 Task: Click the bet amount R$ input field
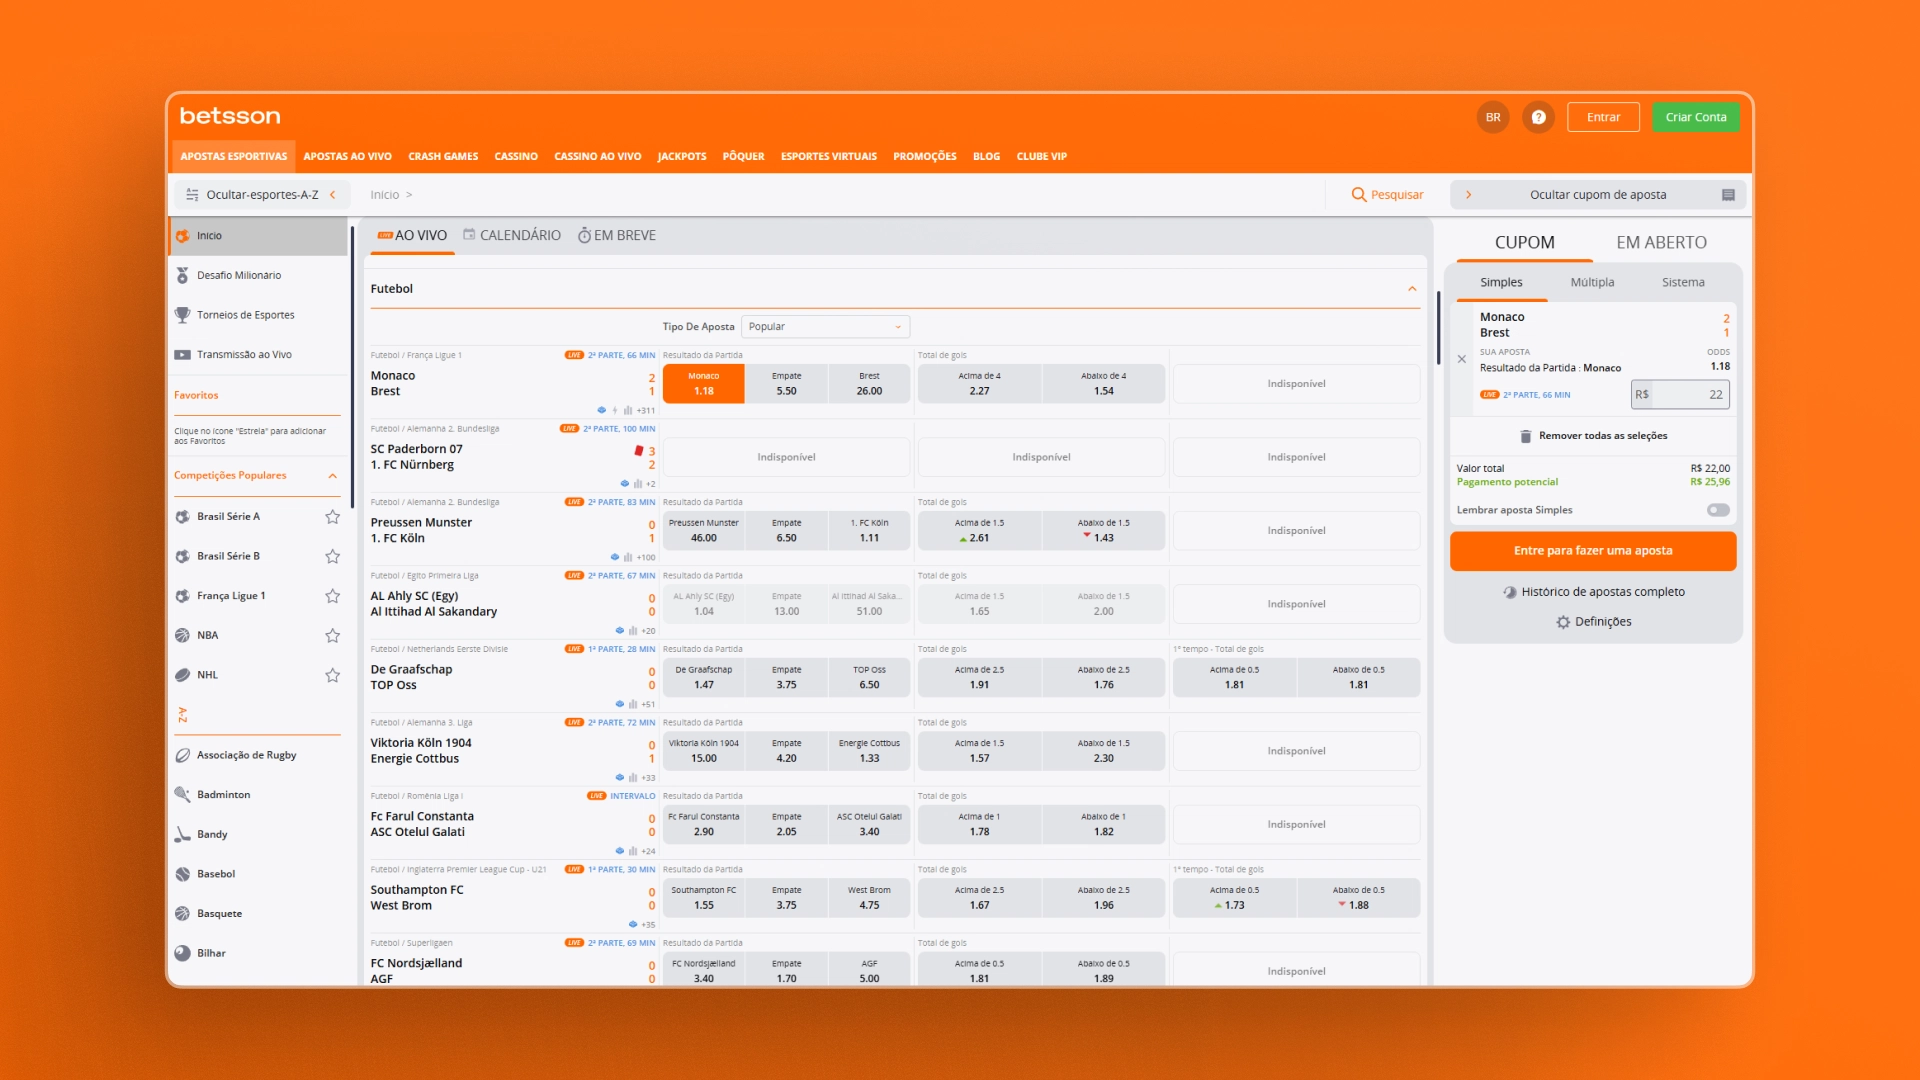pyautogui.click(x=1680, y=395)
